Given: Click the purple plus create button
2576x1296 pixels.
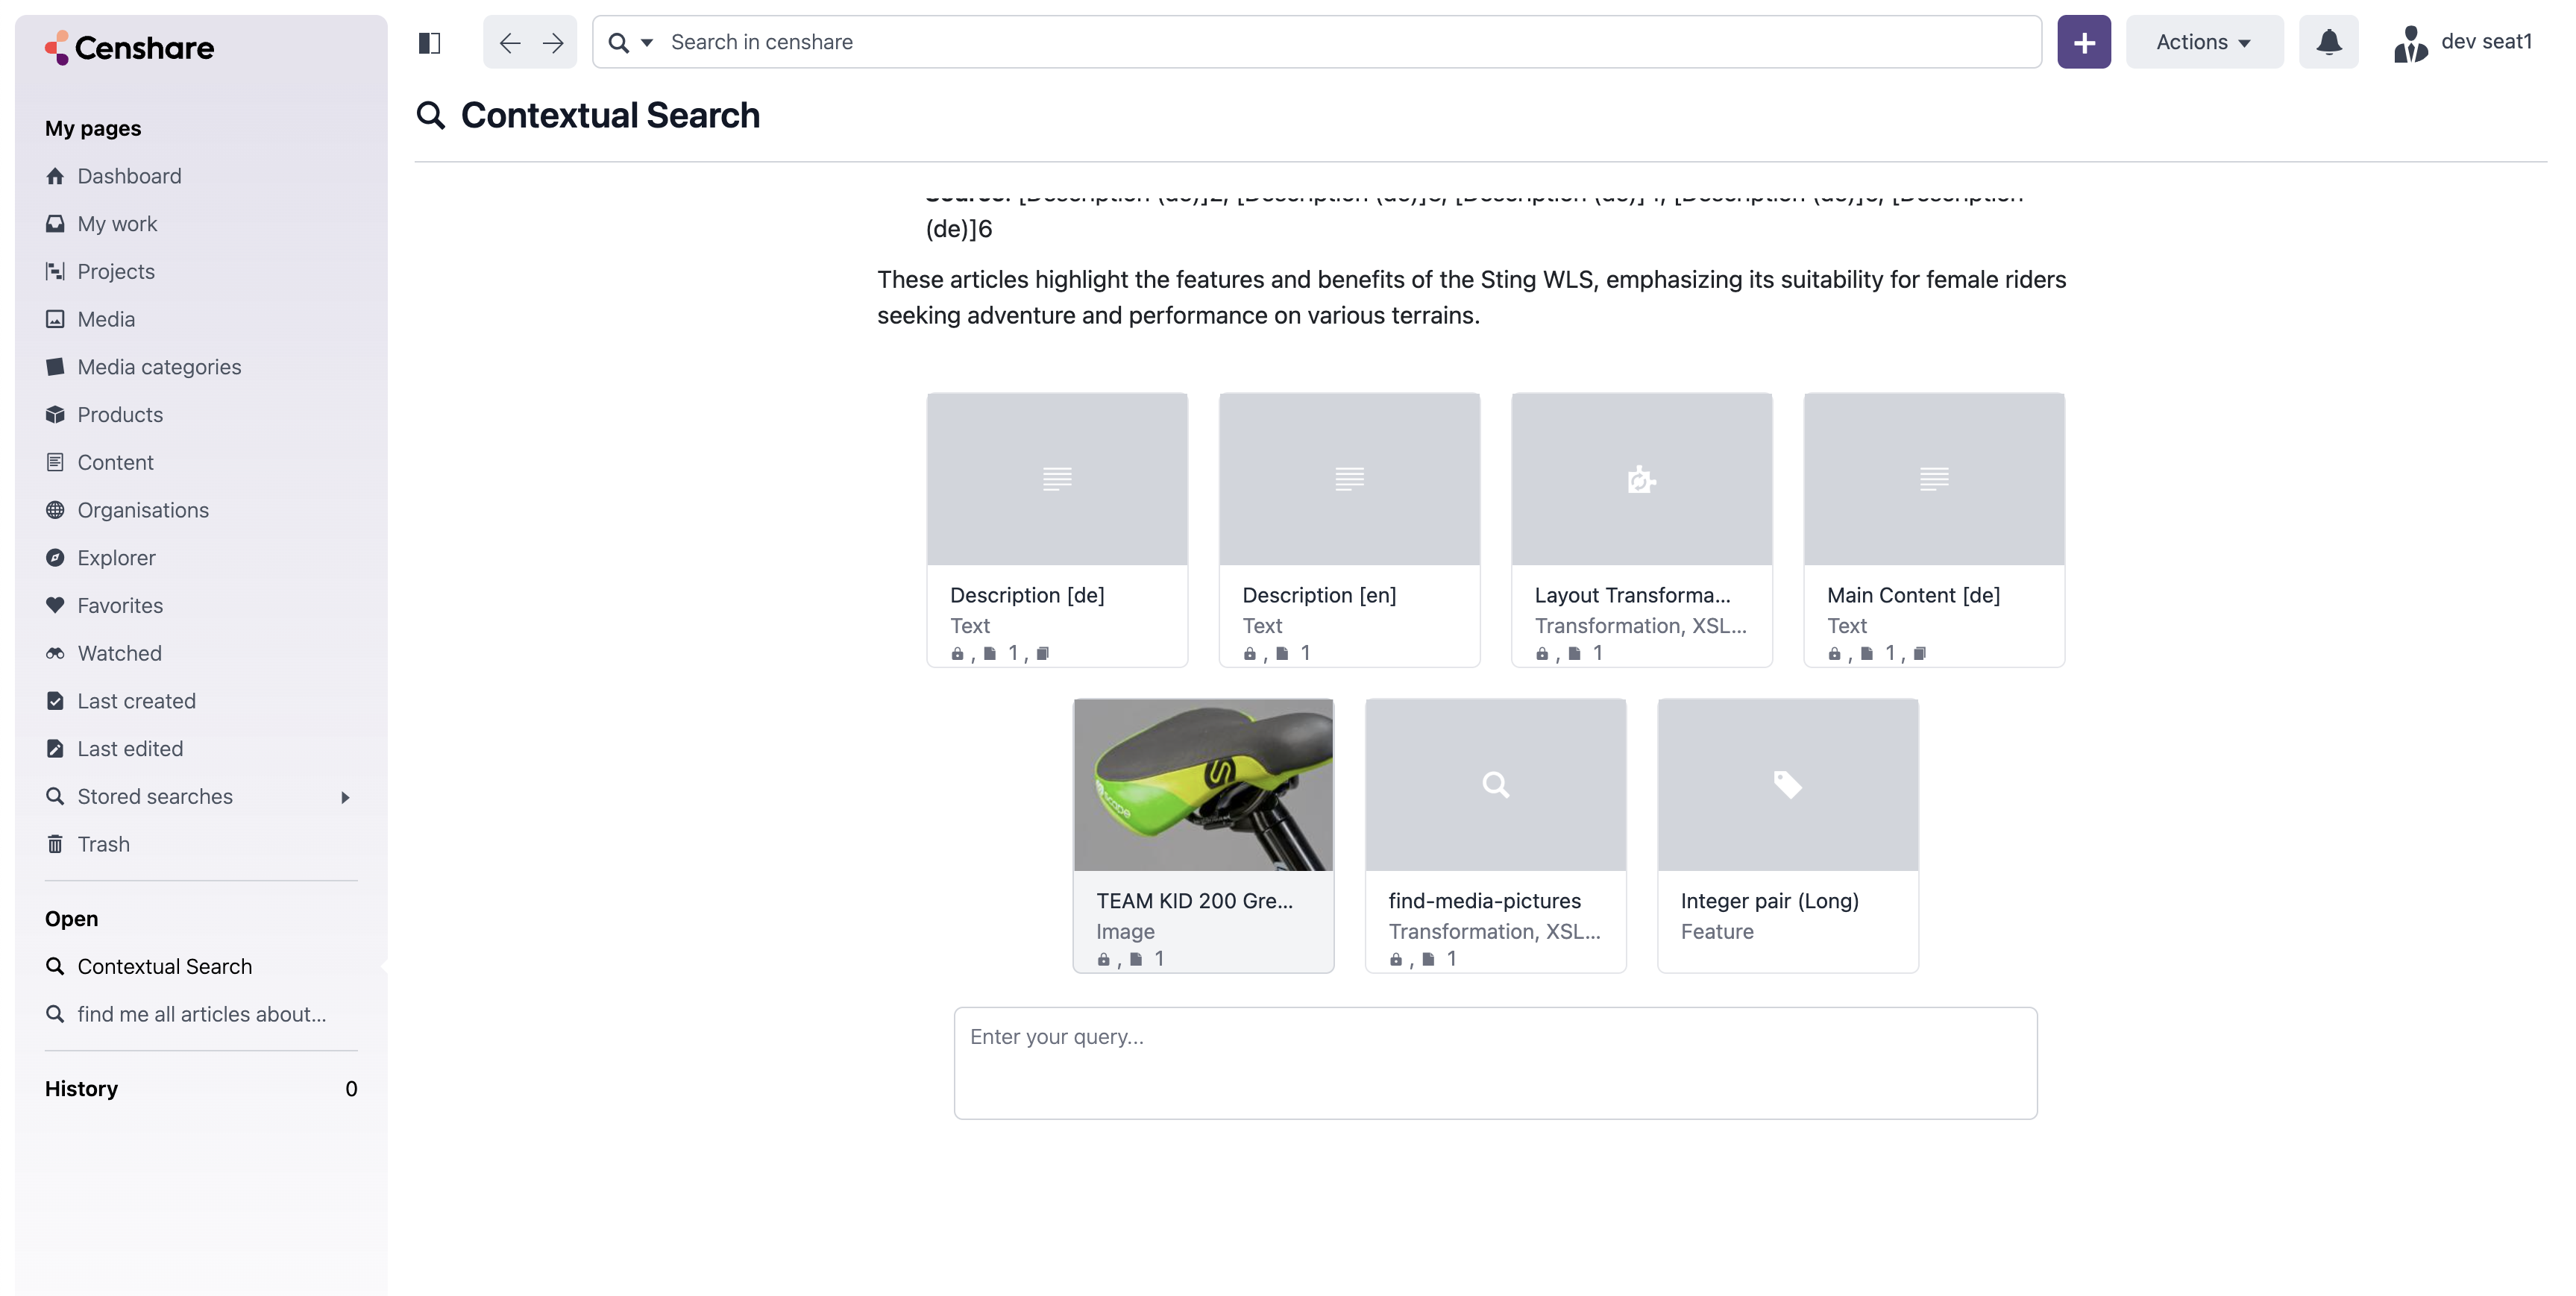Looking at the screenshot, I should (2083, 42).
